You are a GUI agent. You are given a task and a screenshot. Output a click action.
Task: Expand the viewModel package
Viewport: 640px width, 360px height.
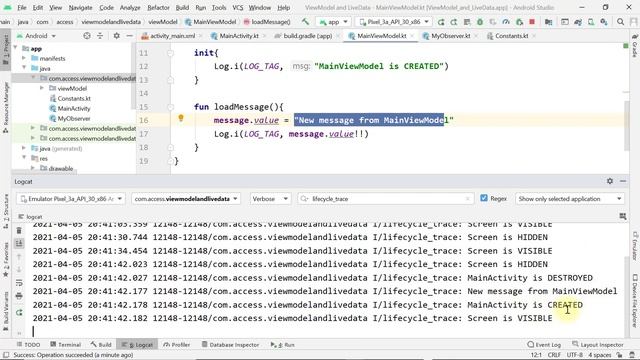click(42, 88)
